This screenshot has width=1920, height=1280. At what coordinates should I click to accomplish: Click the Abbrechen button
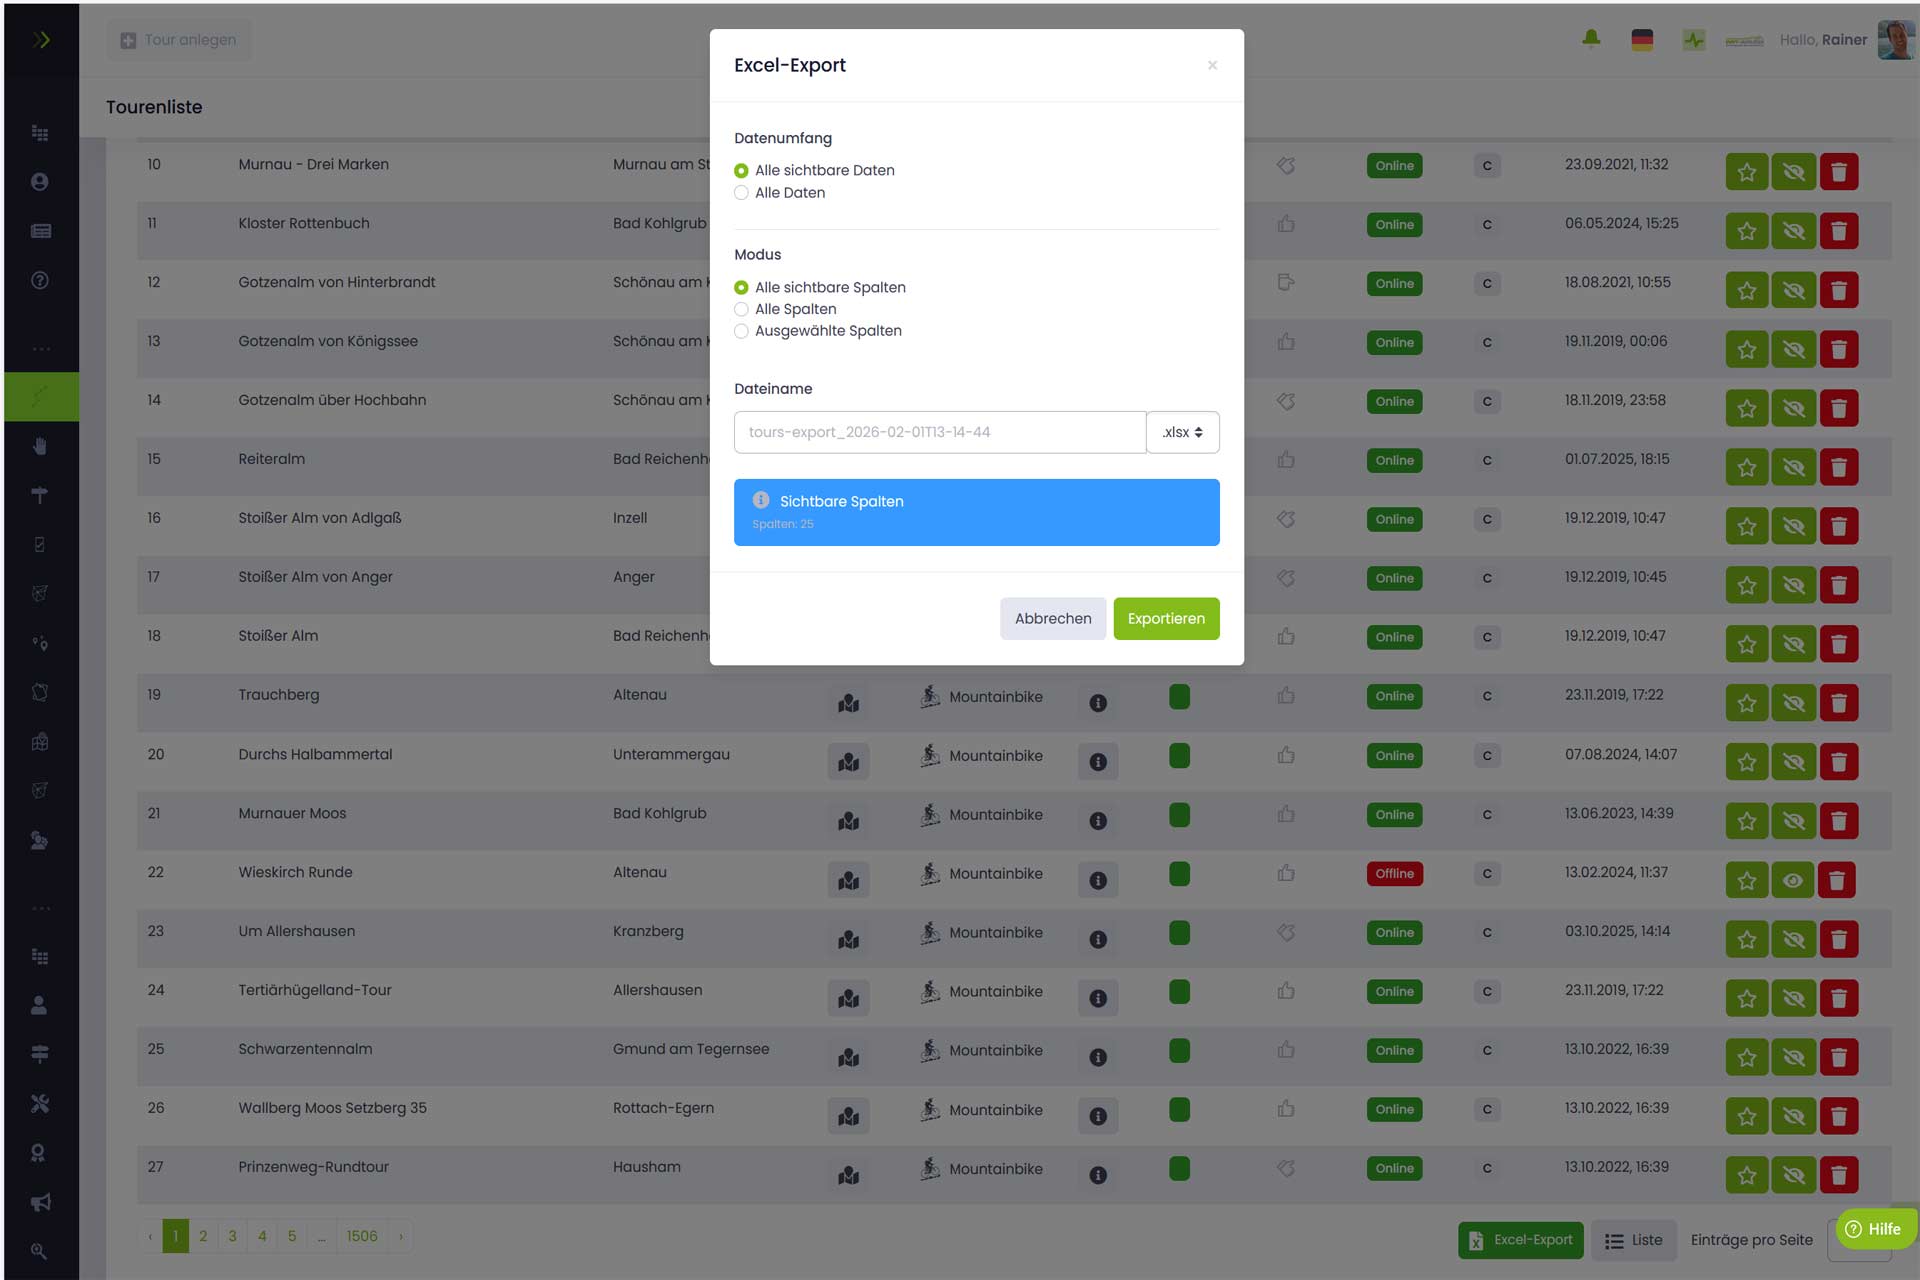tap(1052, 619)
